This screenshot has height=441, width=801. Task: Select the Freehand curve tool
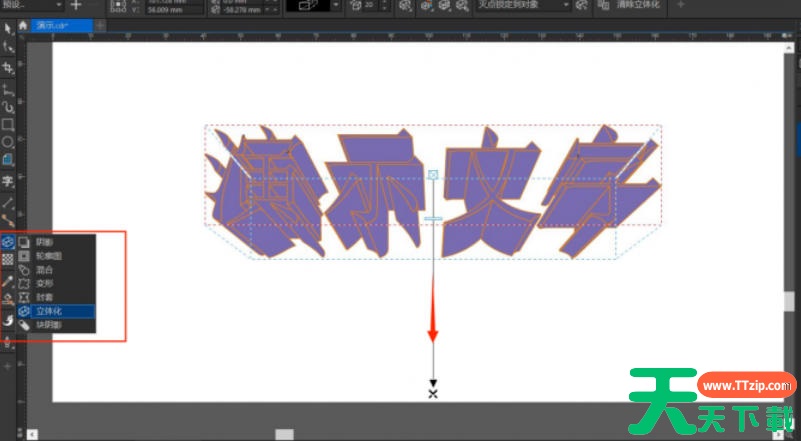[8, 89]
